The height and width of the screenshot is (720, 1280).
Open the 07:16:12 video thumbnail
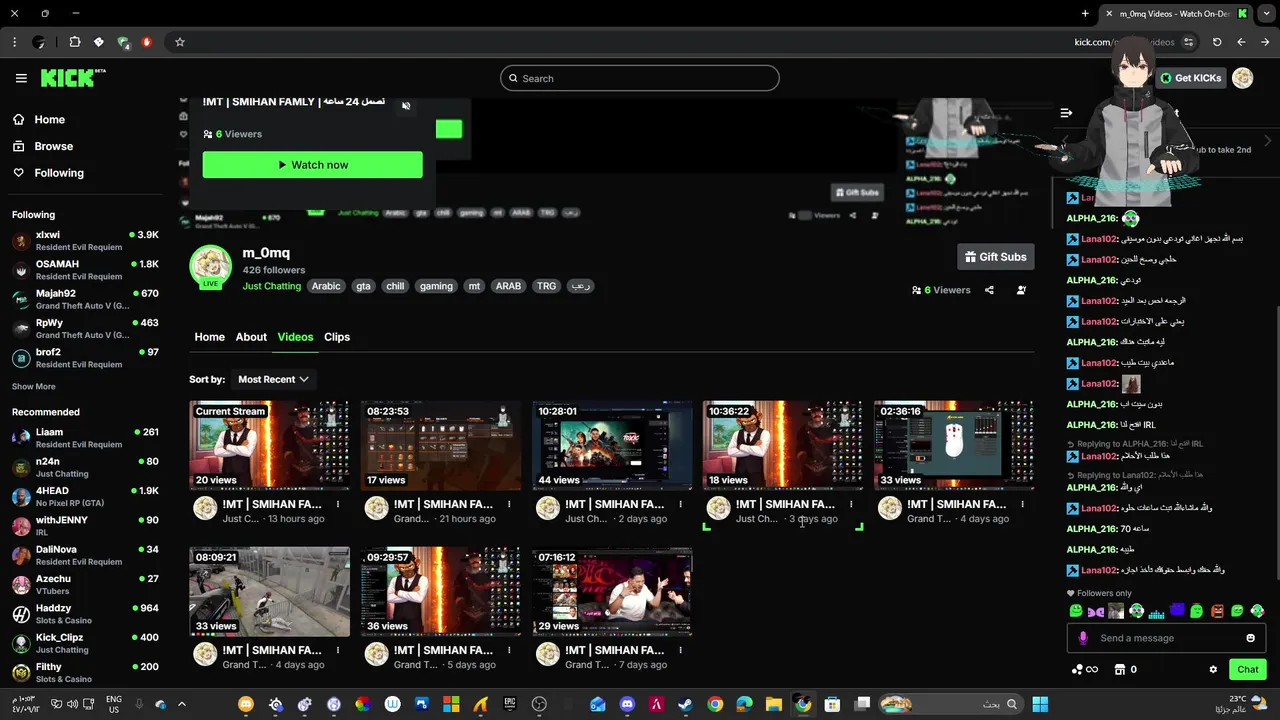click(x=612, y=591)
